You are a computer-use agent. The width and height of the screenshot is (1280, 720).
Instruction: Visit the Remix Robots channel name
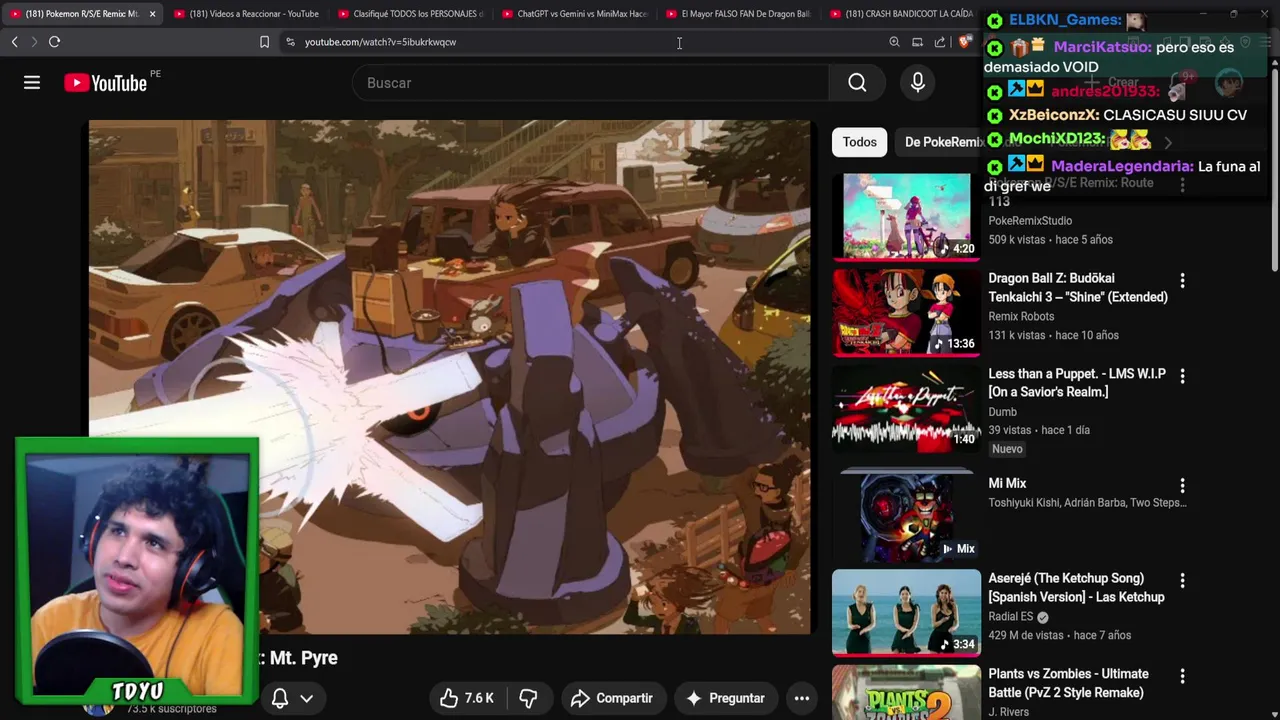pyautogui.click(x=1021, y=316)
